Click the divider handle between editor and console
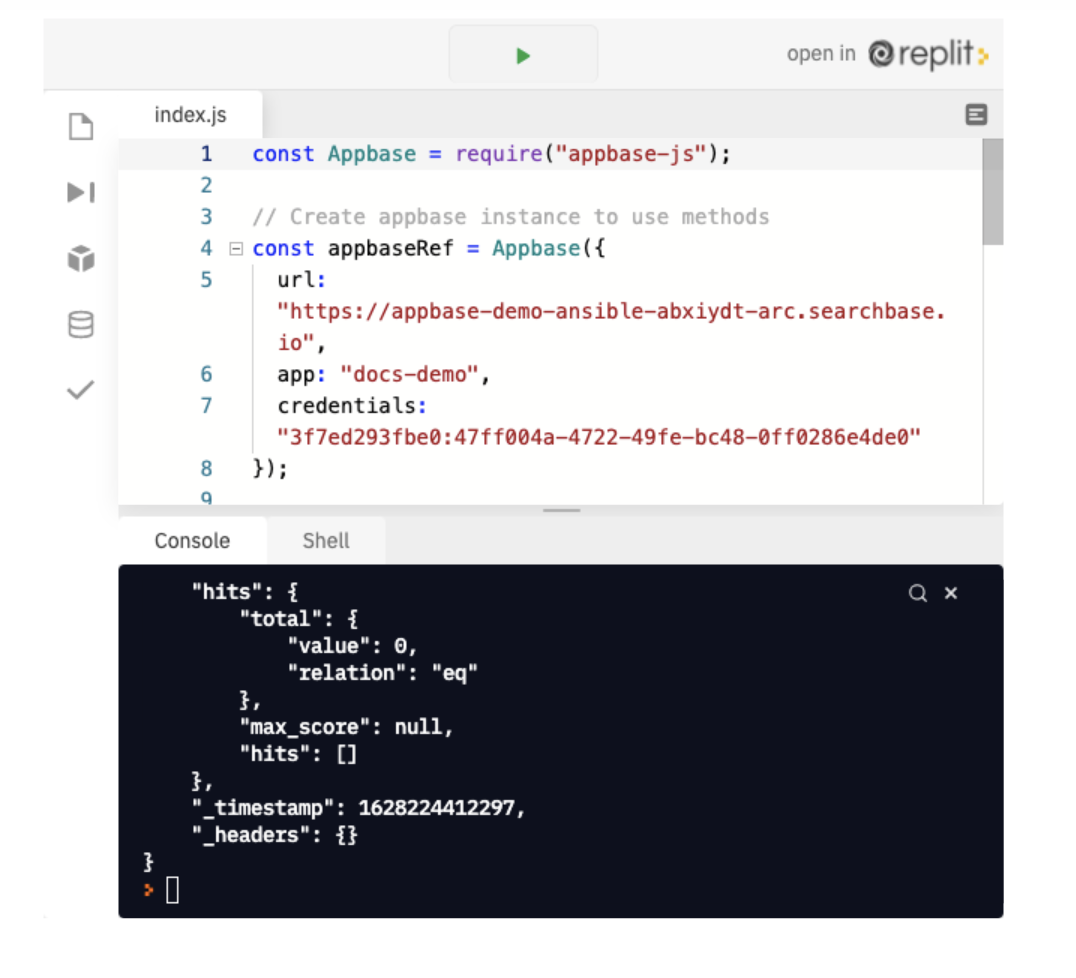 click(x=561, y=511)
